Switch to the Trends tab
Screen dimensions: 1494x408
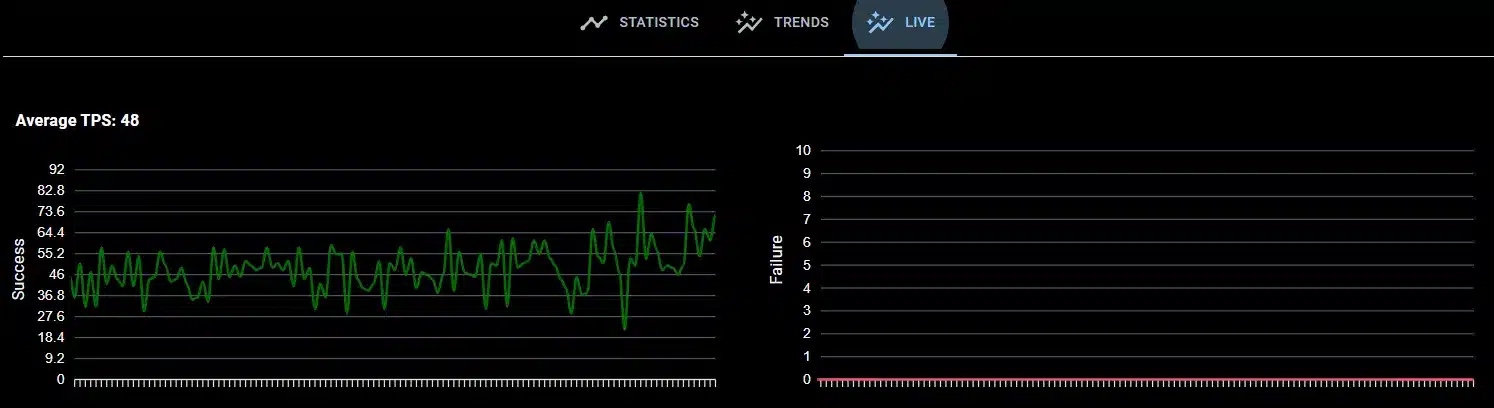(783, 22)
